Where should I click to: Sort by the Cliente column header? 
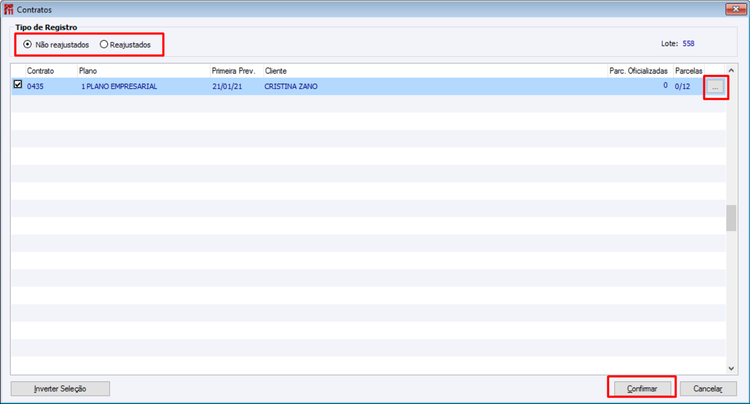pos(435,71)
